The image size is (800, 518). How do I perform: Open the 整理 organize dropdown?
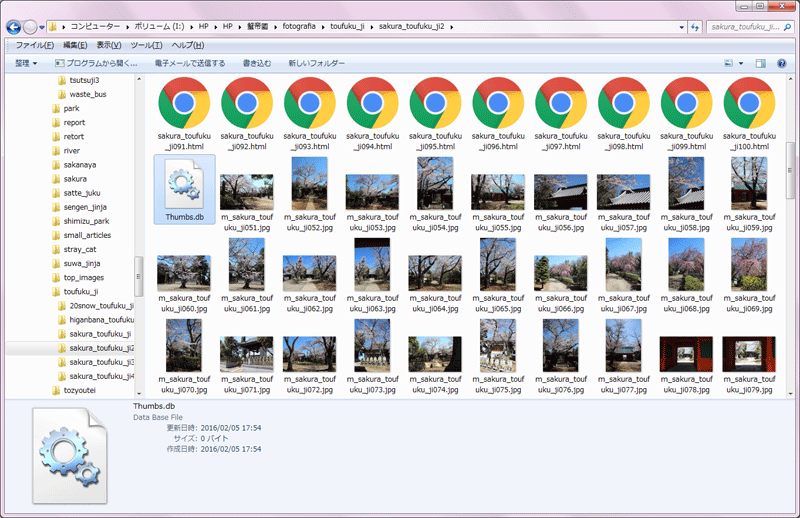coord(26,63)
